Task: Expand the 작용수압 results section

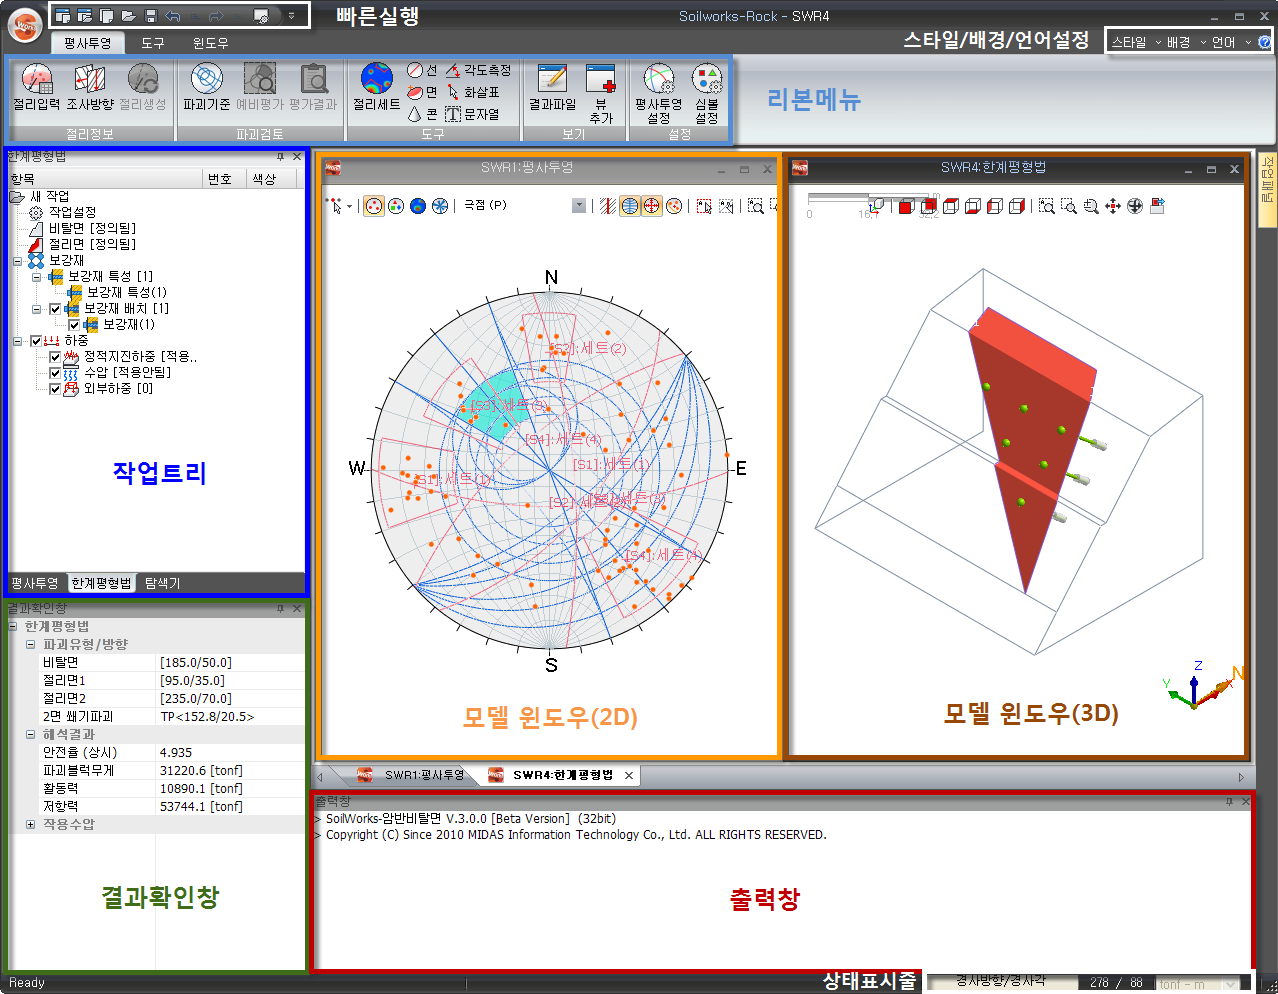Action: click(30, 825)
